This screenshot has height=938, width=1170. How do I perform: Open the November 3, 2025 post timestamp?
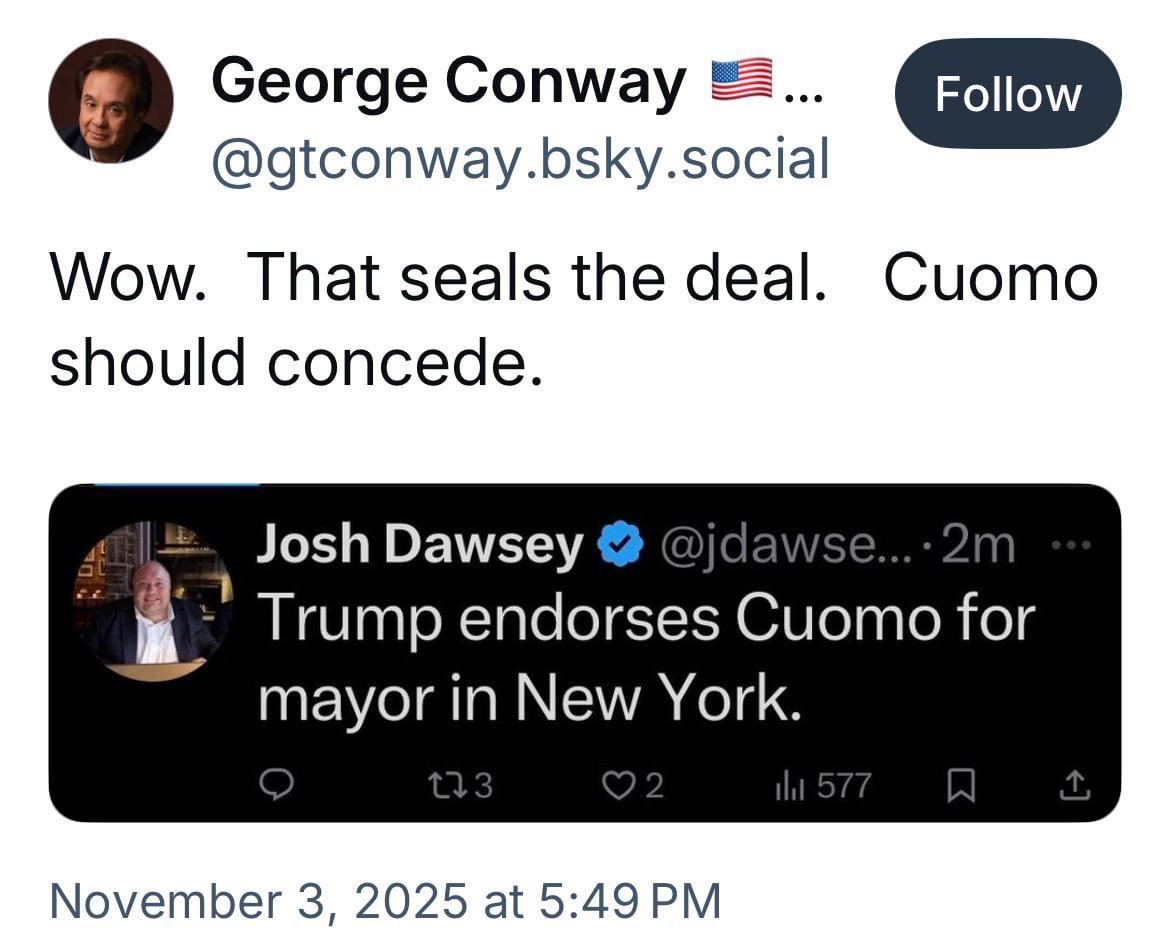[x=385, y=899]
